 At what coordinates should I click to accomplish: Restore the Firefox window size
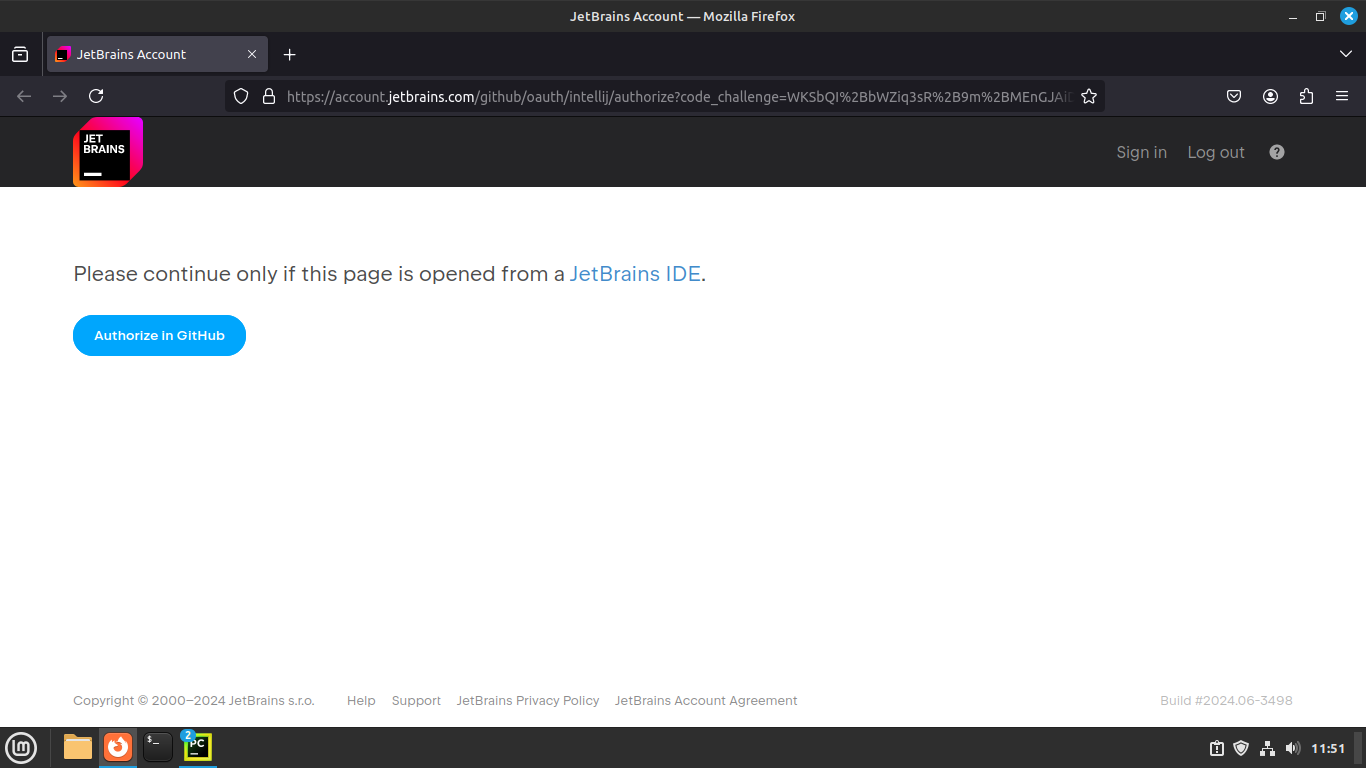tap(1320, 16)
